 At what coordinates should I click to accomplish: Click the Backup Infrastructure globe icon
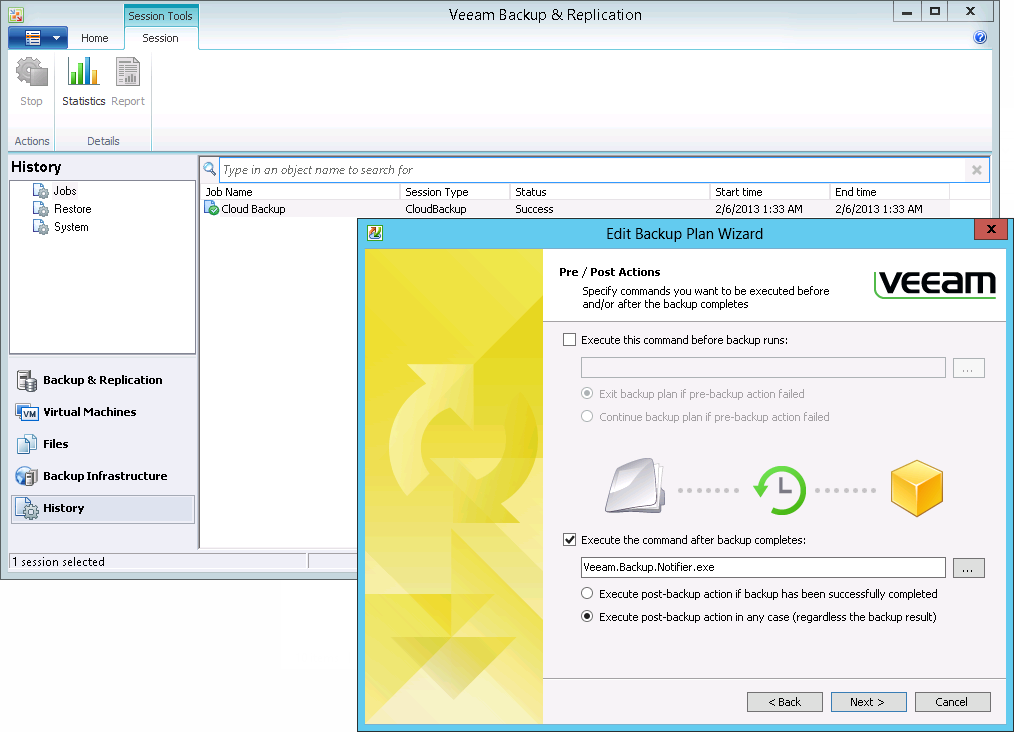pyautogui.click(x=27, y=476)
